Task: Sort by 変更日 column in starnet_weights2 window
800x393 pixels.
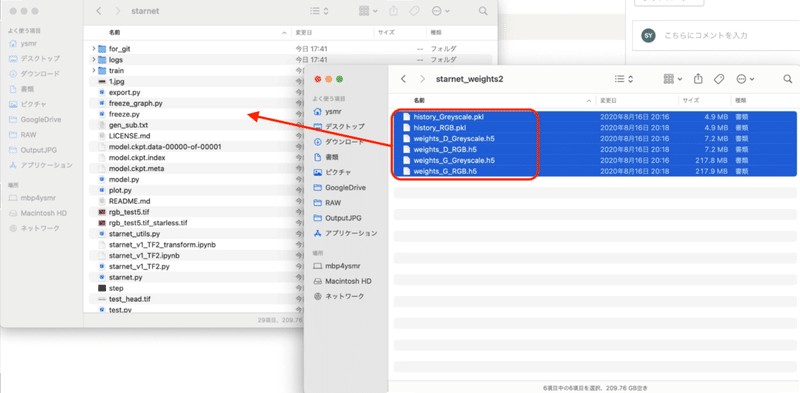Action: [607, 101]
